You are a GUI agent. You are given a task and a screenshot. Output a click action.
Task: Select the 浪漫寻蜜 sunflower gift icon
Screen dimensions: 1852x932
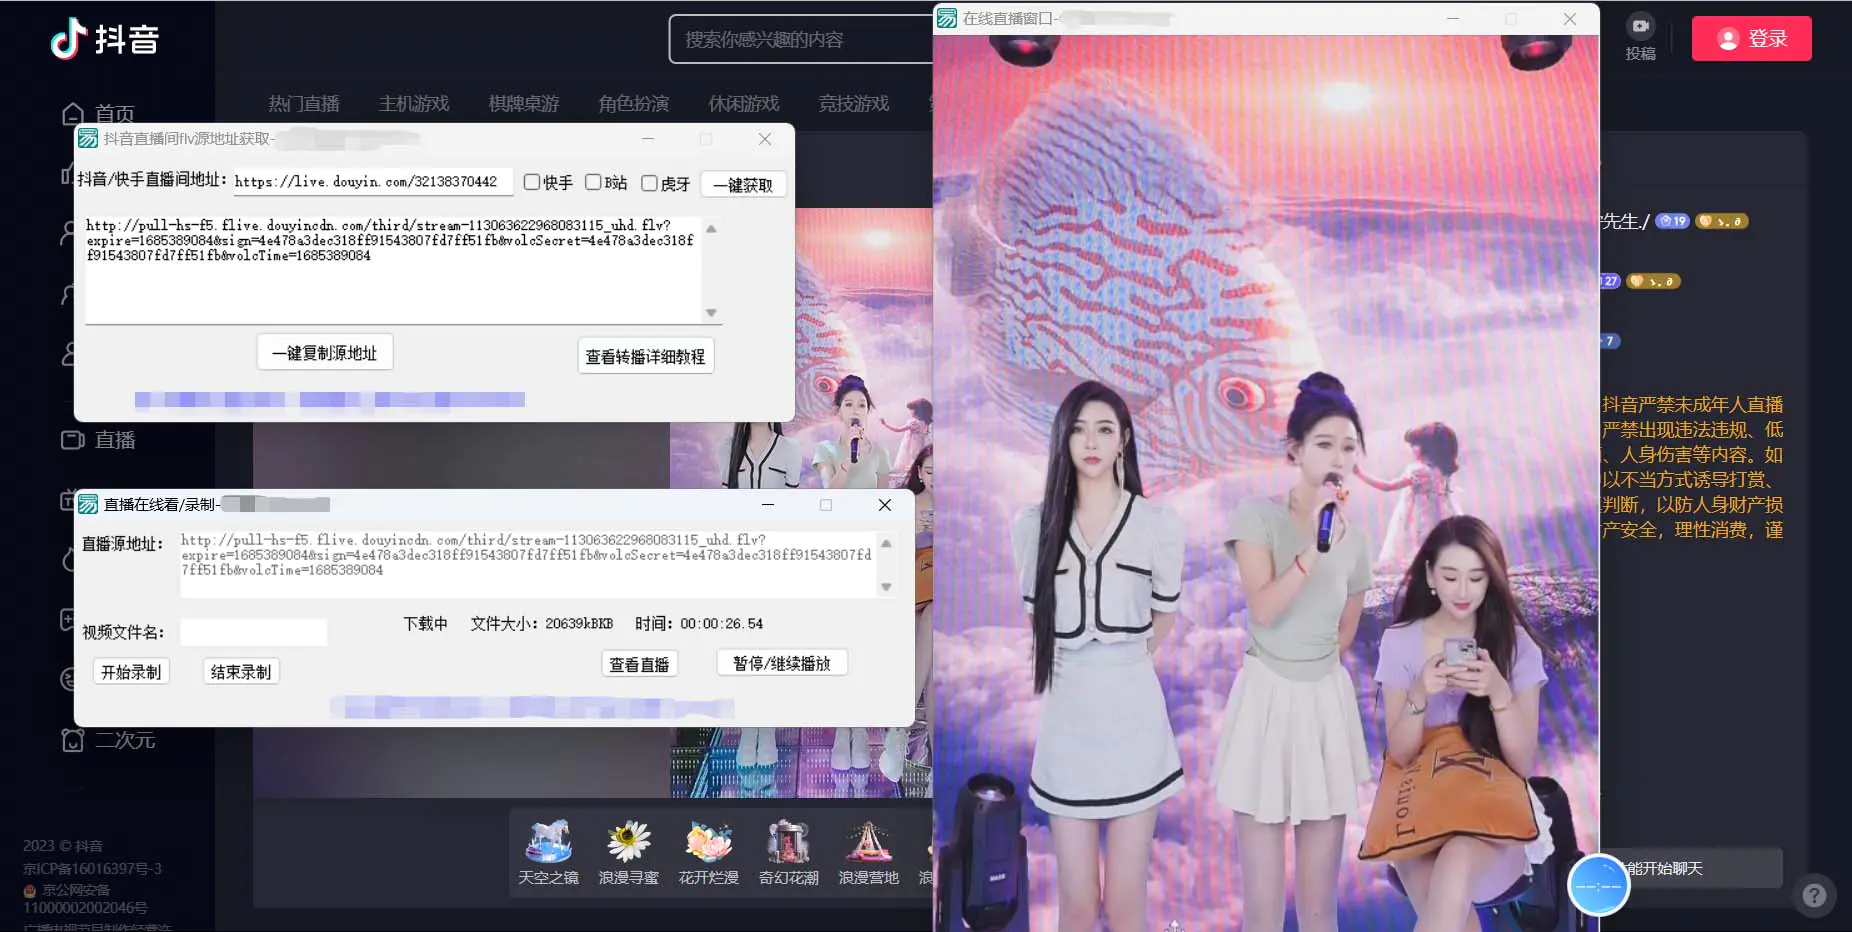628,842
